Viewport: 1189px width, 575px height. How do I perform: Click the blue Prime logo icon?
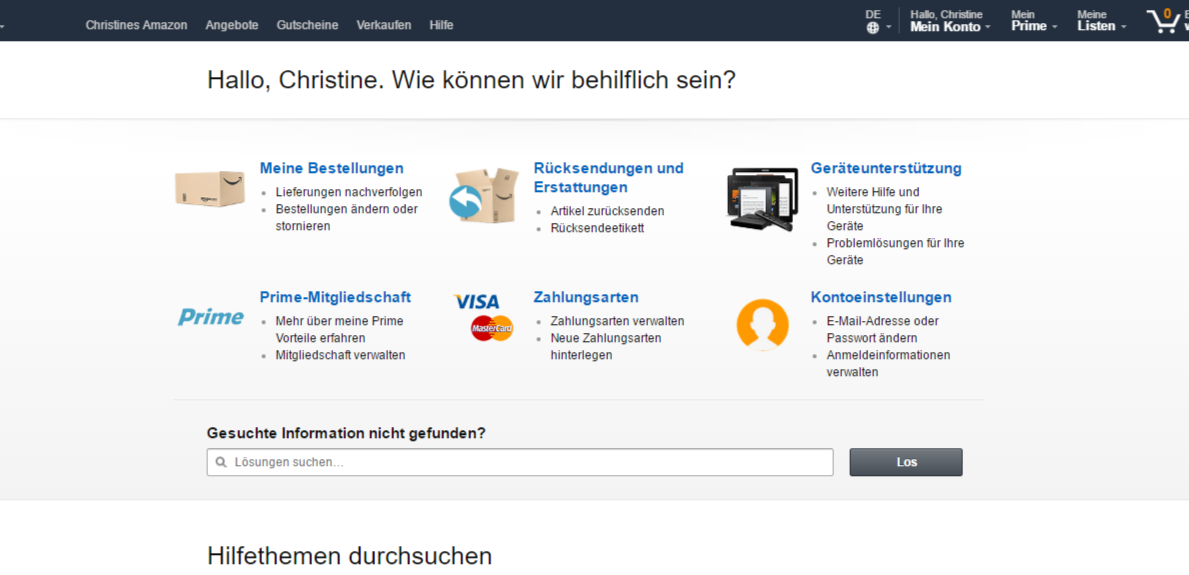tap(211, 317)
